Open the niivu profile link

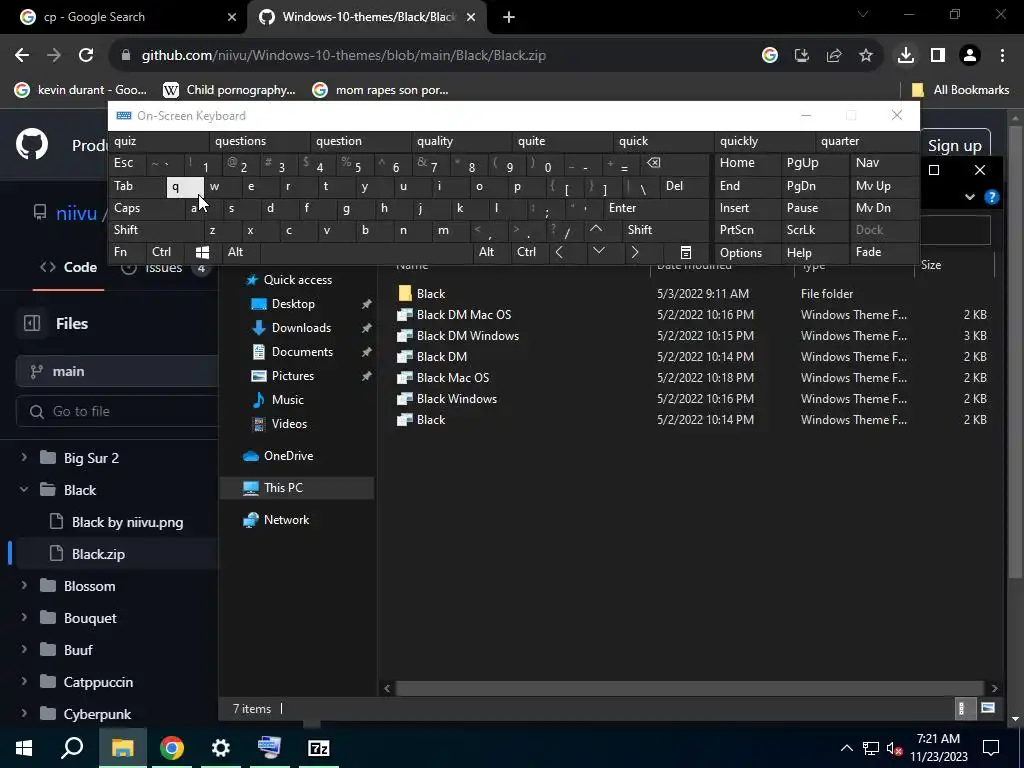click(76, 213)
